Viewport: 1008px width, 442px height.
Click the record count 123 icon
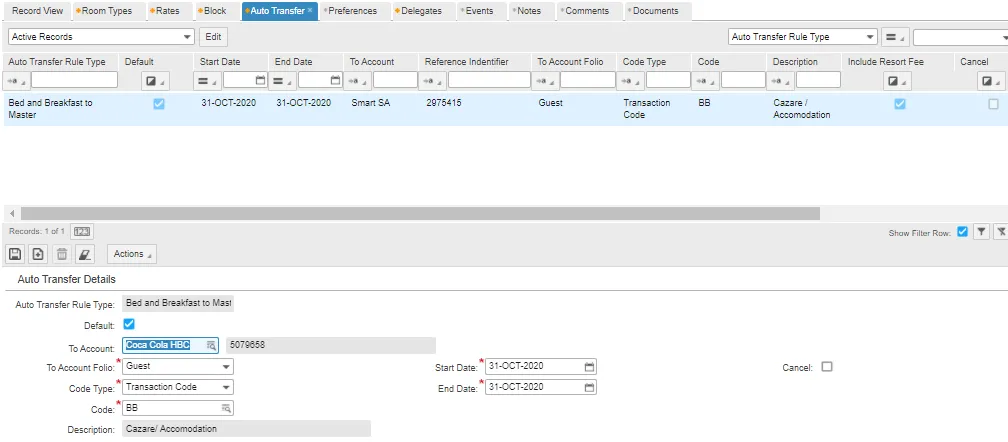point(81,231)
